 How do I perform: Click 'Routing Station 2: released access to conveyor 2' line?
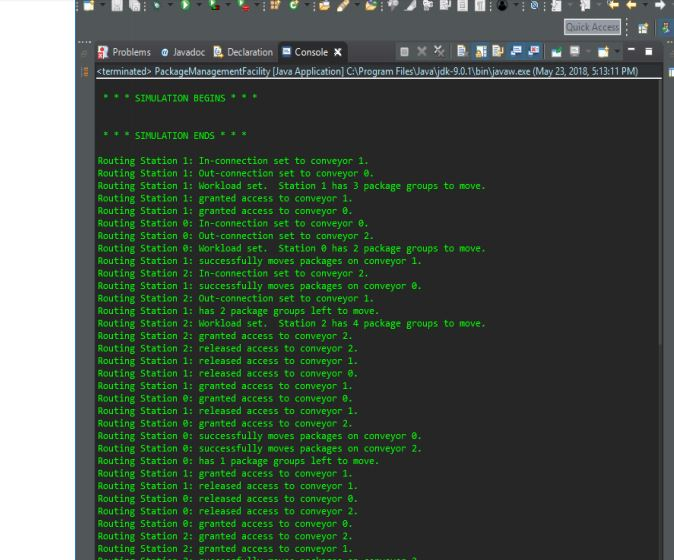point(227,348)
